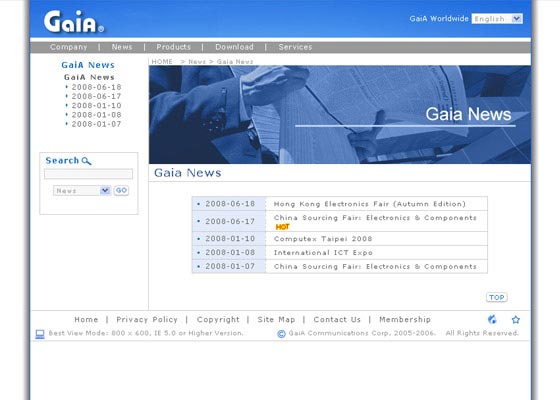The height and width of the screenshot is (400, 560).
Task: Click the magnifier icon beside Search
Action: coord(86,161)
